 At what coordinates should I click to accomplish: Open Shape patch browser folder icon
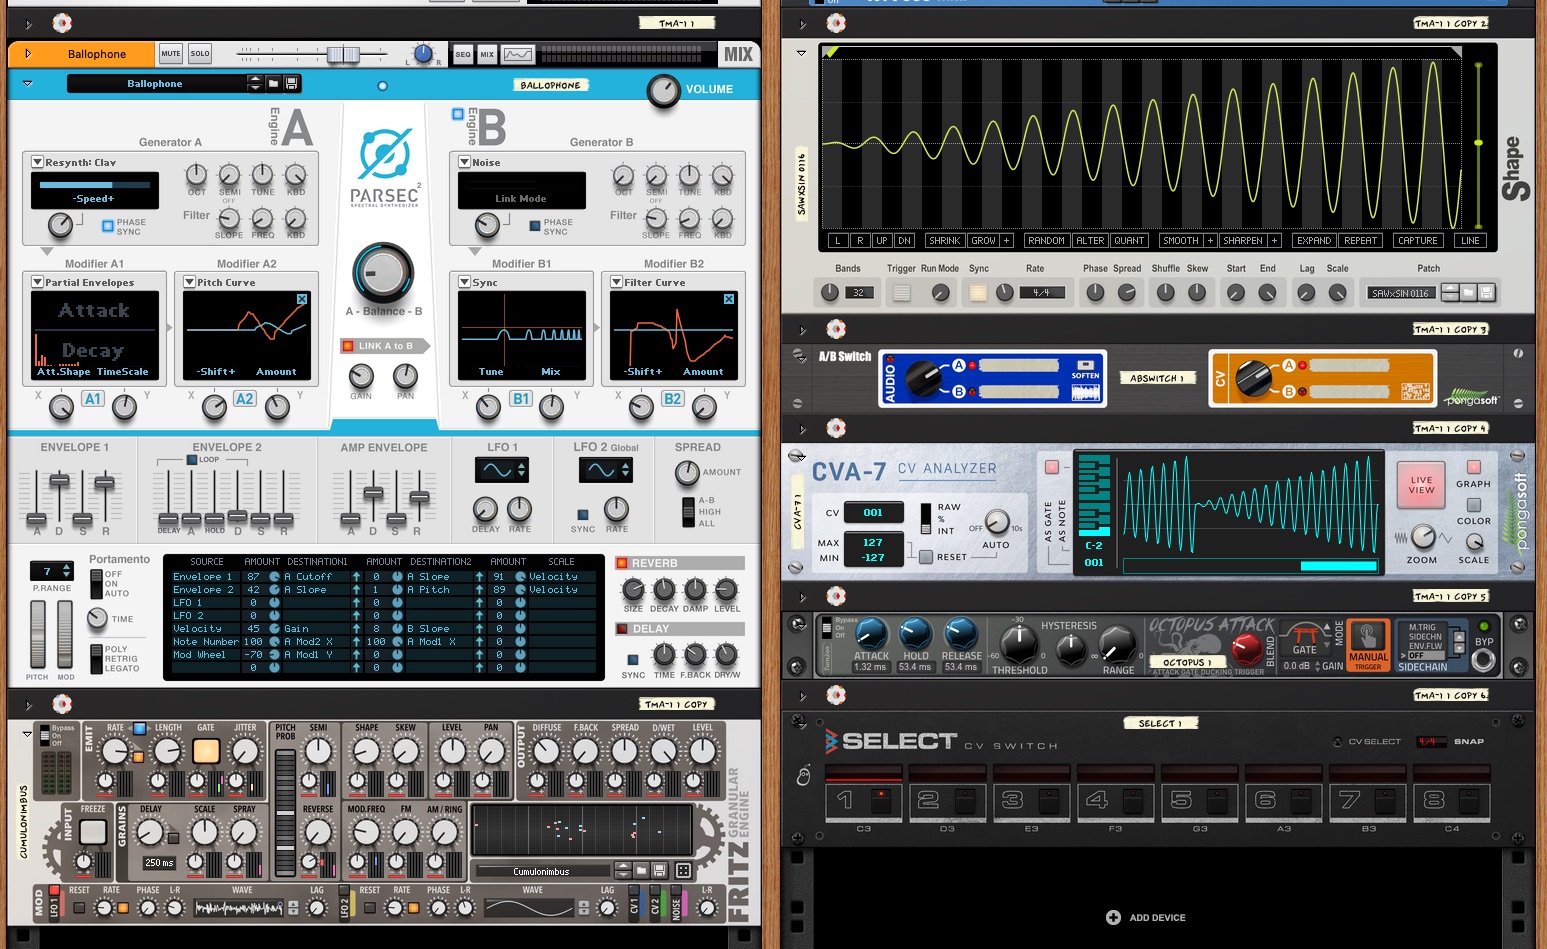tap(1468, 293)
